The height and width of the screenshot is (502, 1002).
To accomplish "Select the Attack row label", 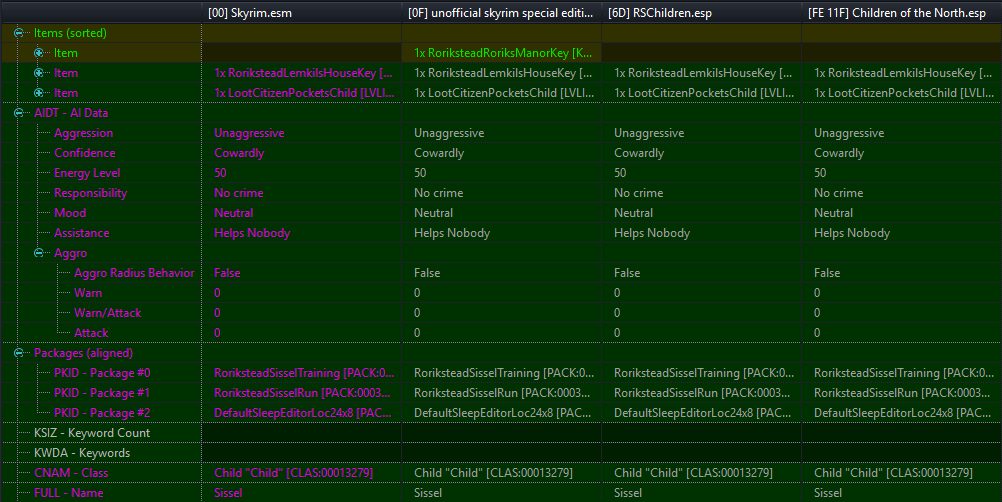I will (x=91, y=333).
